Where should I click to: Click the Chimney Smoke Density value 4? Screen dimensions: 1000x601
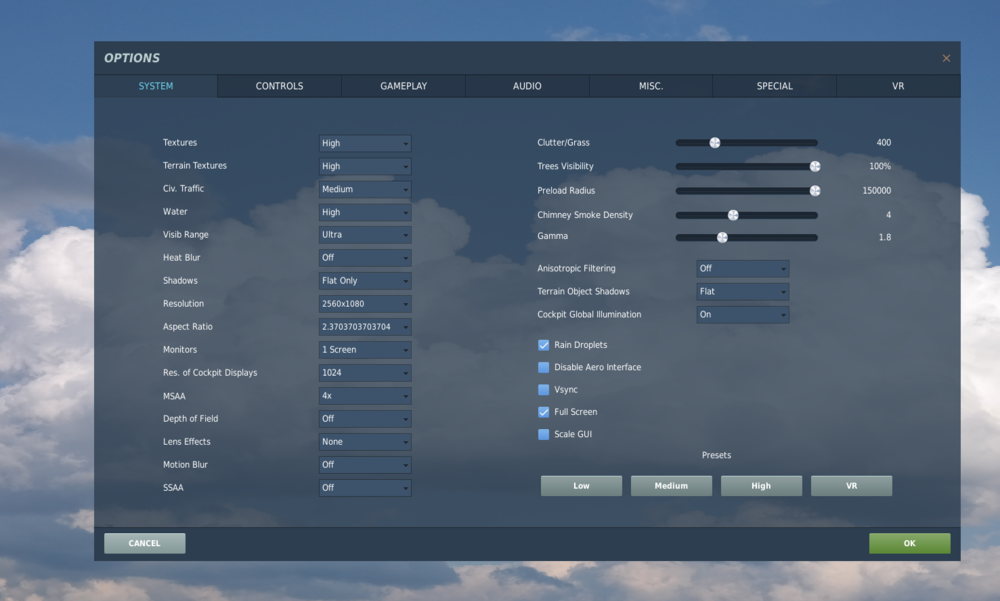(888, 215)
